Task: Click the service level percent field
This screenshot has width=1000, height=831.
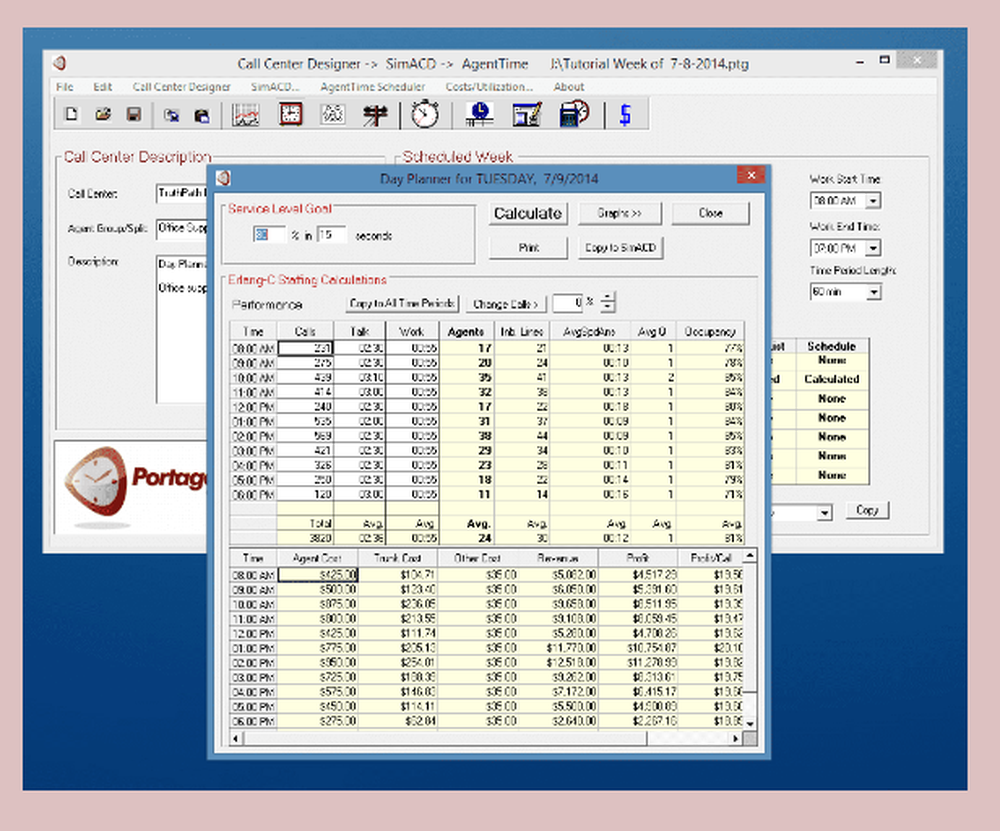Action: click(268, 235)
